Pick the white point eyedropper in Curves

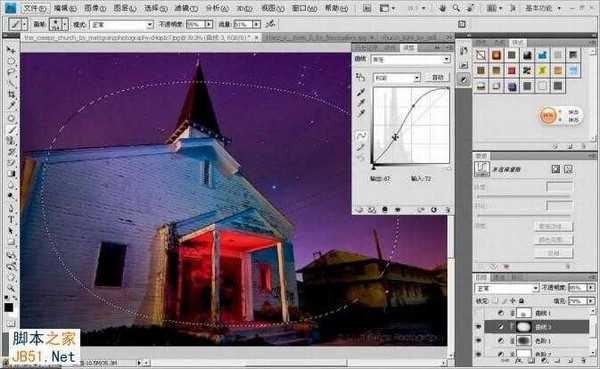click(x=360, y=114)
